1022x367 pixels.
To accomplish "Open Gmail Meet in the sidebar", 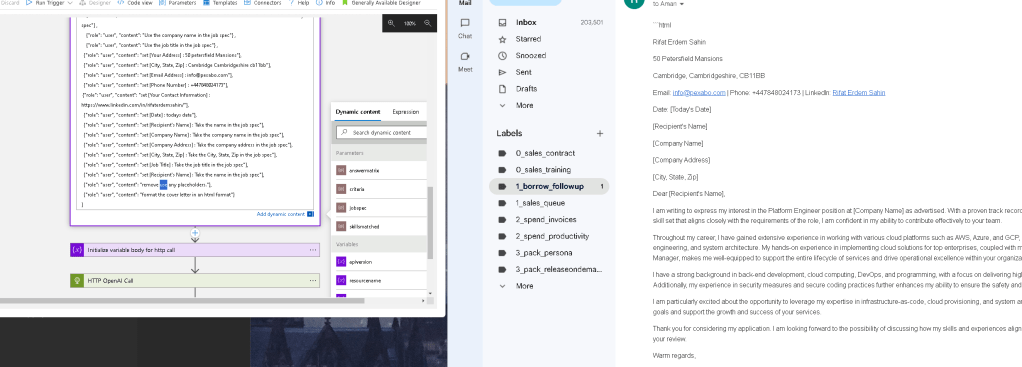I will click(465, 61).
